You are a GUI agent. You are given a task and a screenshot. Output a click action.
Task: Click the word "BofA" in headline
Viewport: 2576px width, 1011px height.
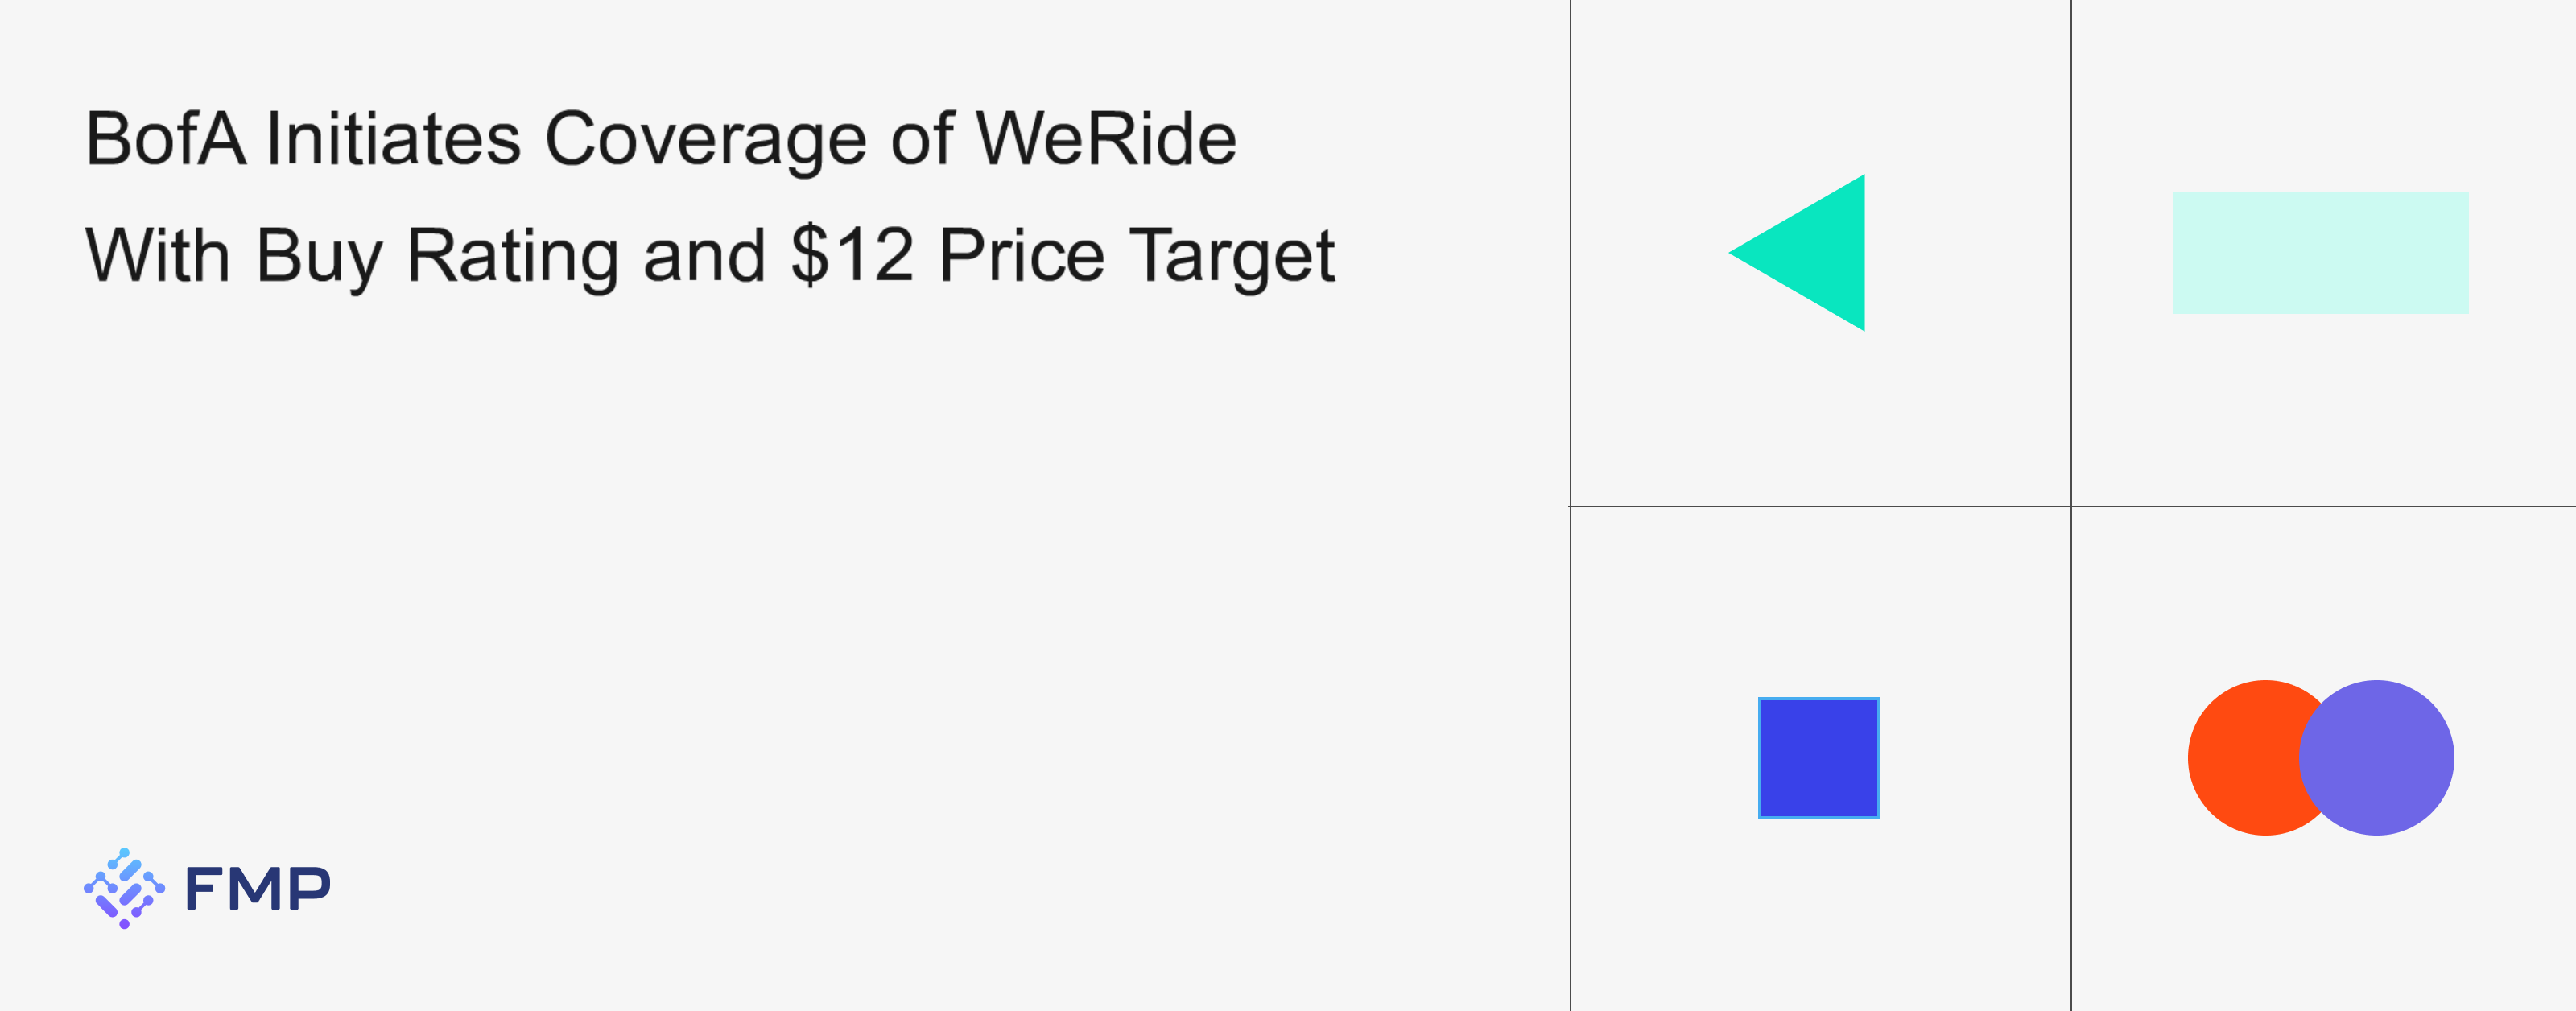point(165,139)
